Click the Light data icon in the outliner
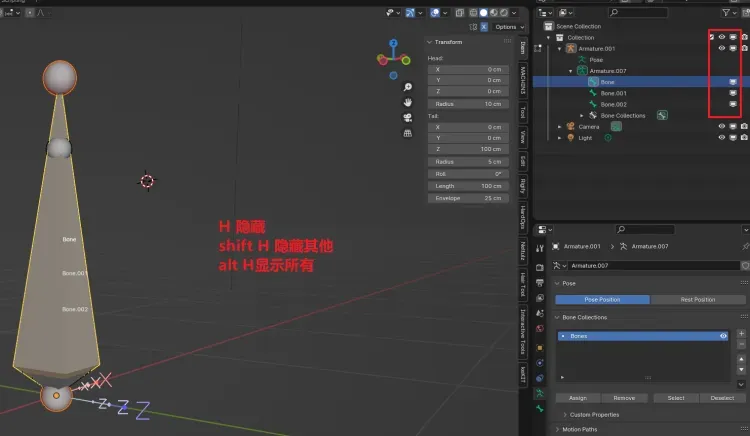 [x=607, y=138]
